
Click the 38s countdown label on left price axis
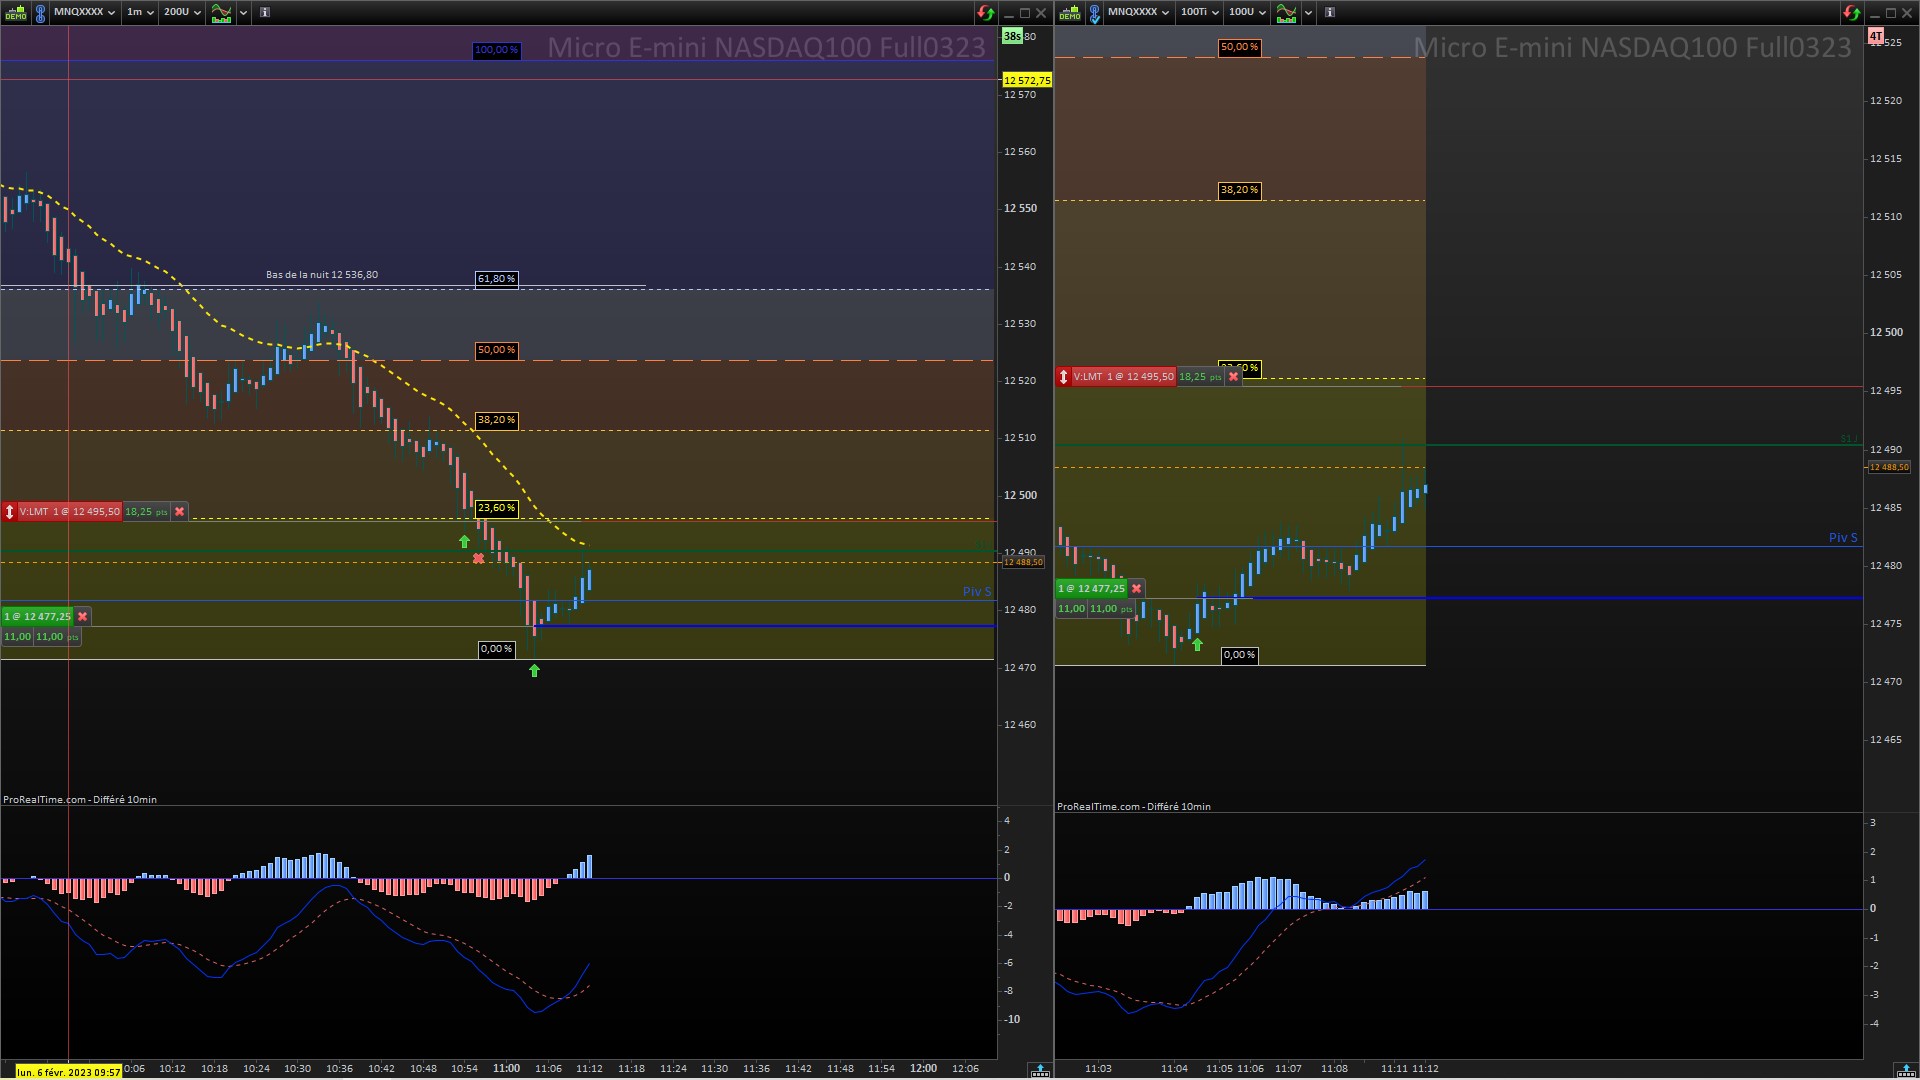tap(1012, 37)
